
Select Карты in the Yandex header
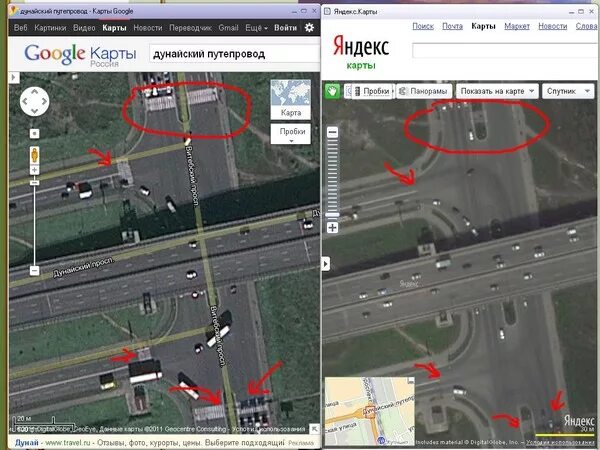coord(483,26)
